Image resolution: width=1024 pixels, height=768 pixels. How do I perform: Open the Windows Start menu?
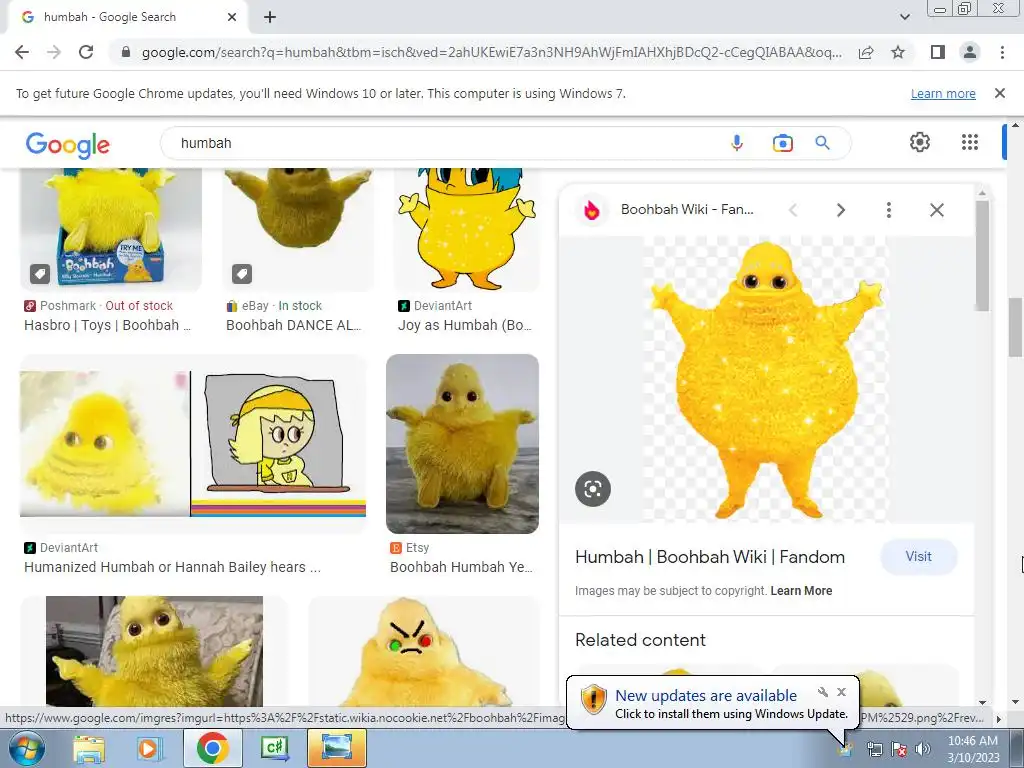click(26, 748)
